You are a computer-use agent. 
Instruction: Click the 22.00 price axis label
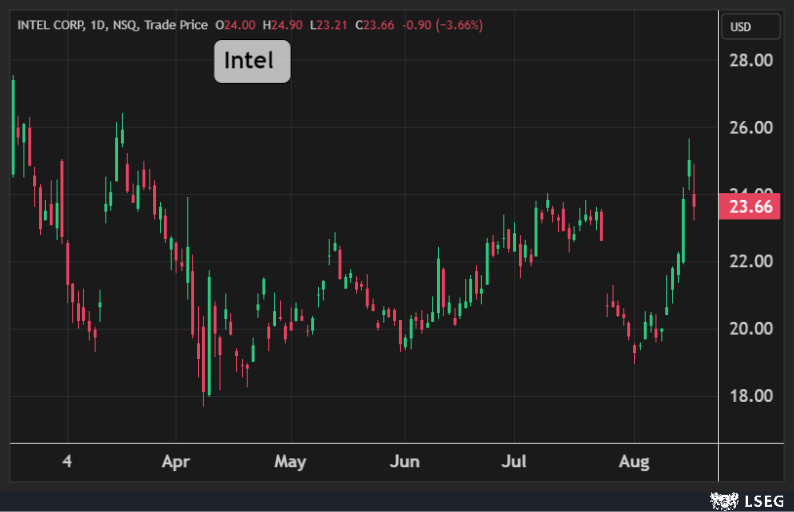751,261
